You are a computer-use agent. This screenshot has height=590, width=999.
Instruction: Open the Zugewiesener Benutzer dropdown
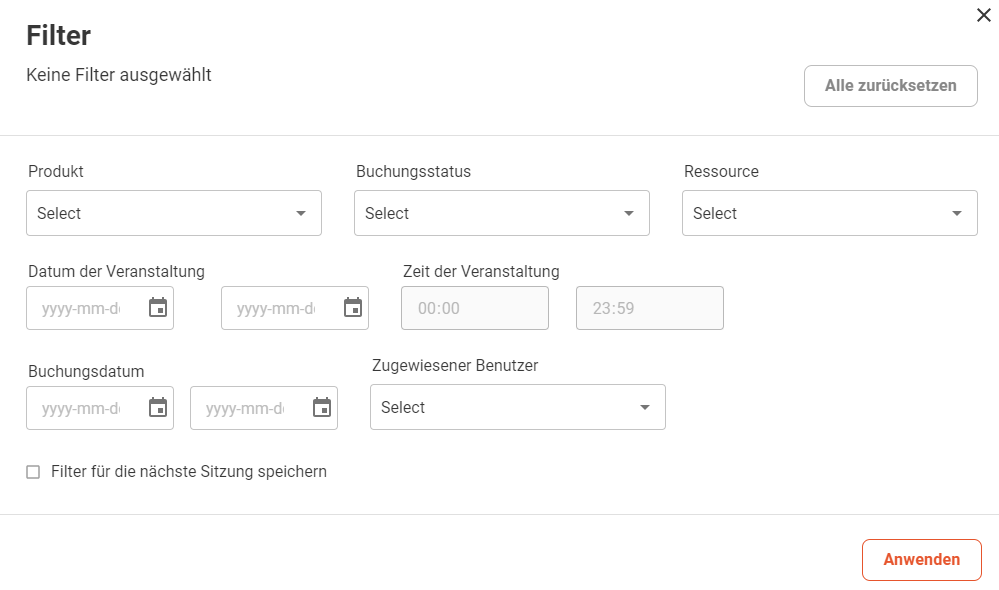click(x=518, y=407)
